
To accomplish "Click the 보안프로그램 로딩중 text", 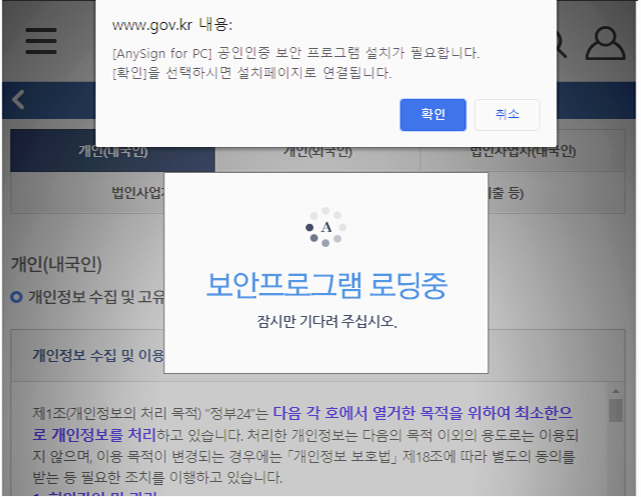I will click(x=327, y=285).
